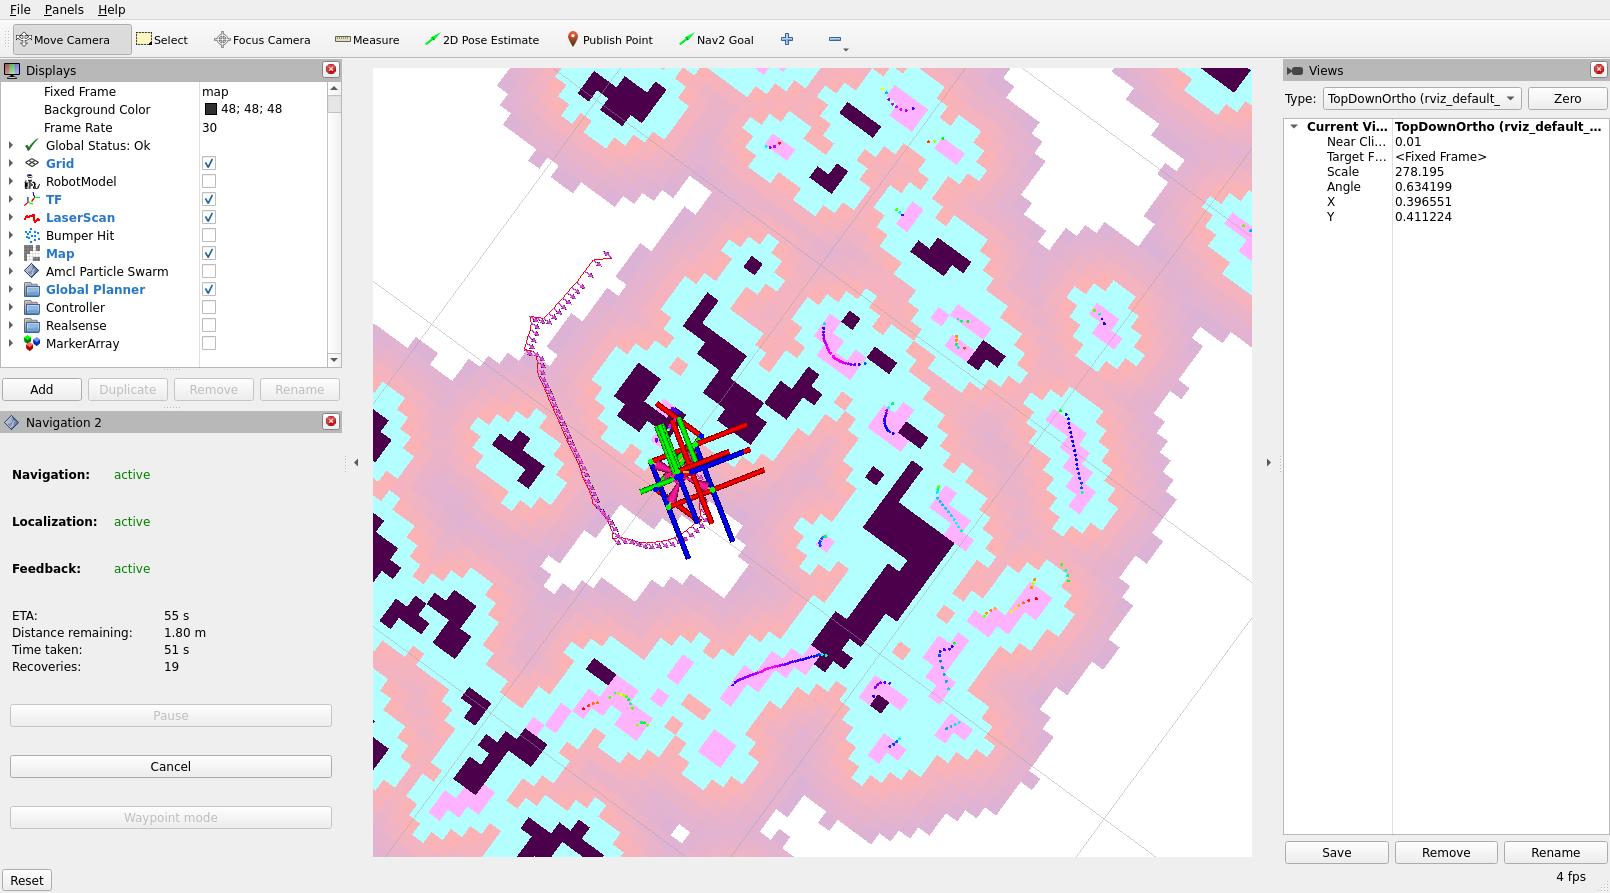Open the Panels menu
Screen dimensions: 1610x893
point(64,10)
